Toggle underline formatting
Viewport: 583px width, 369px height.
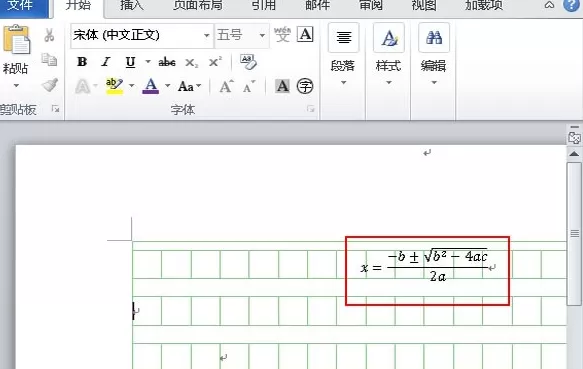click(x=130, y=62)
